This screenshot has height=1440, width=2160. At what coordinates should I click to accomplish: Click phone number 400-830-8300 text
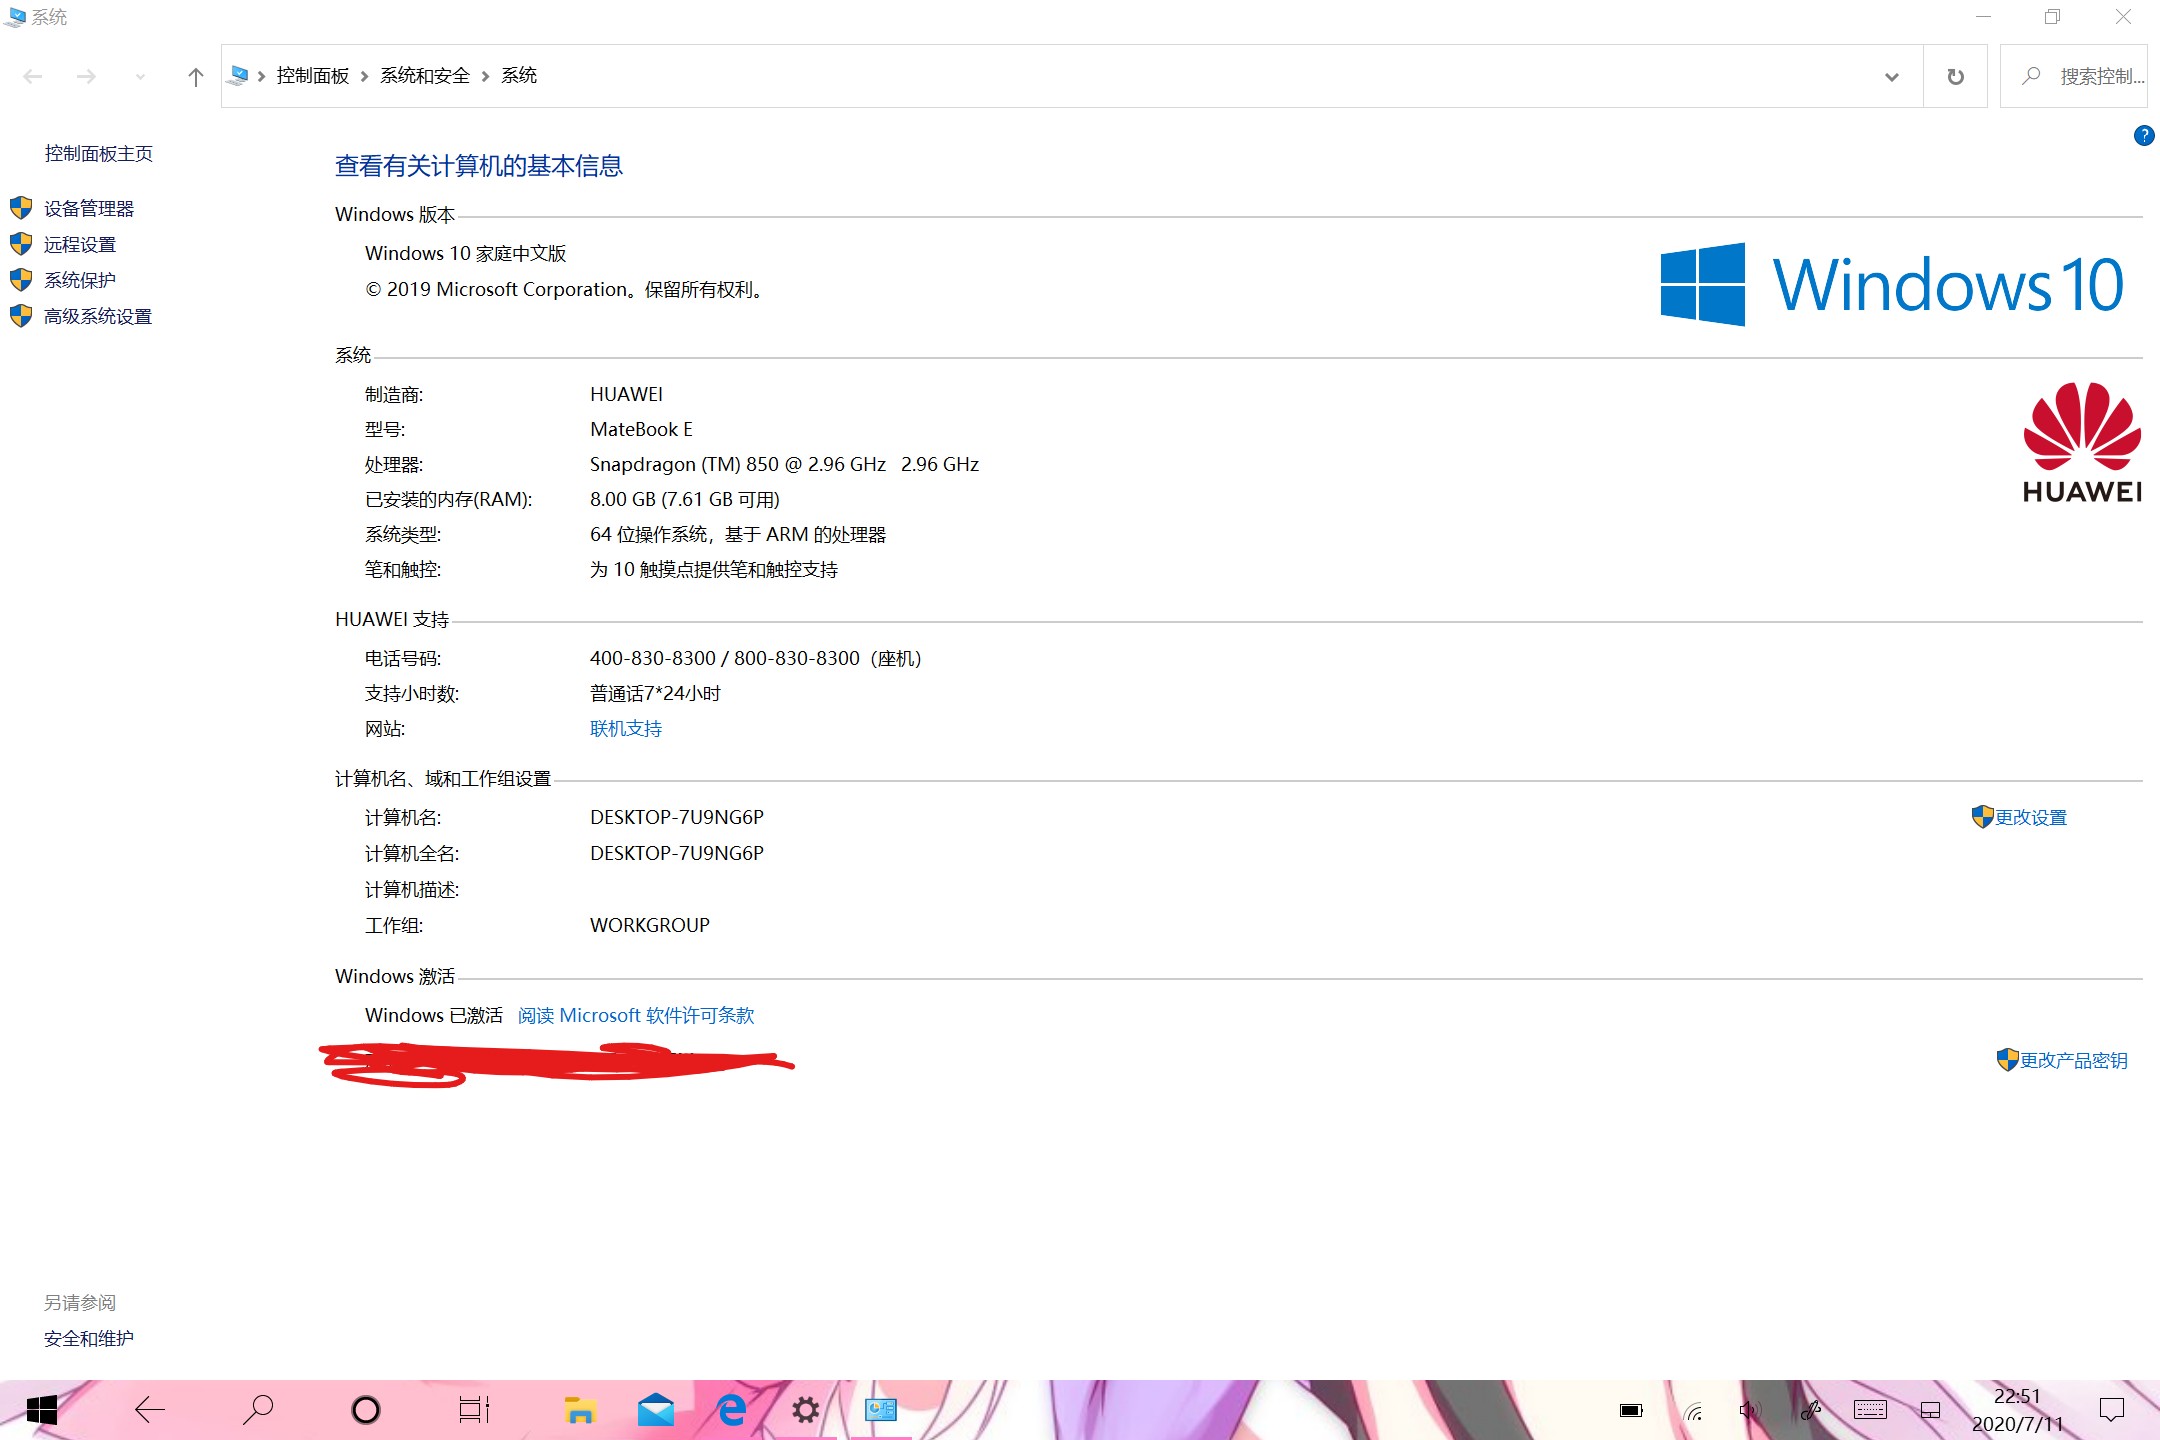tap(653, 659)
